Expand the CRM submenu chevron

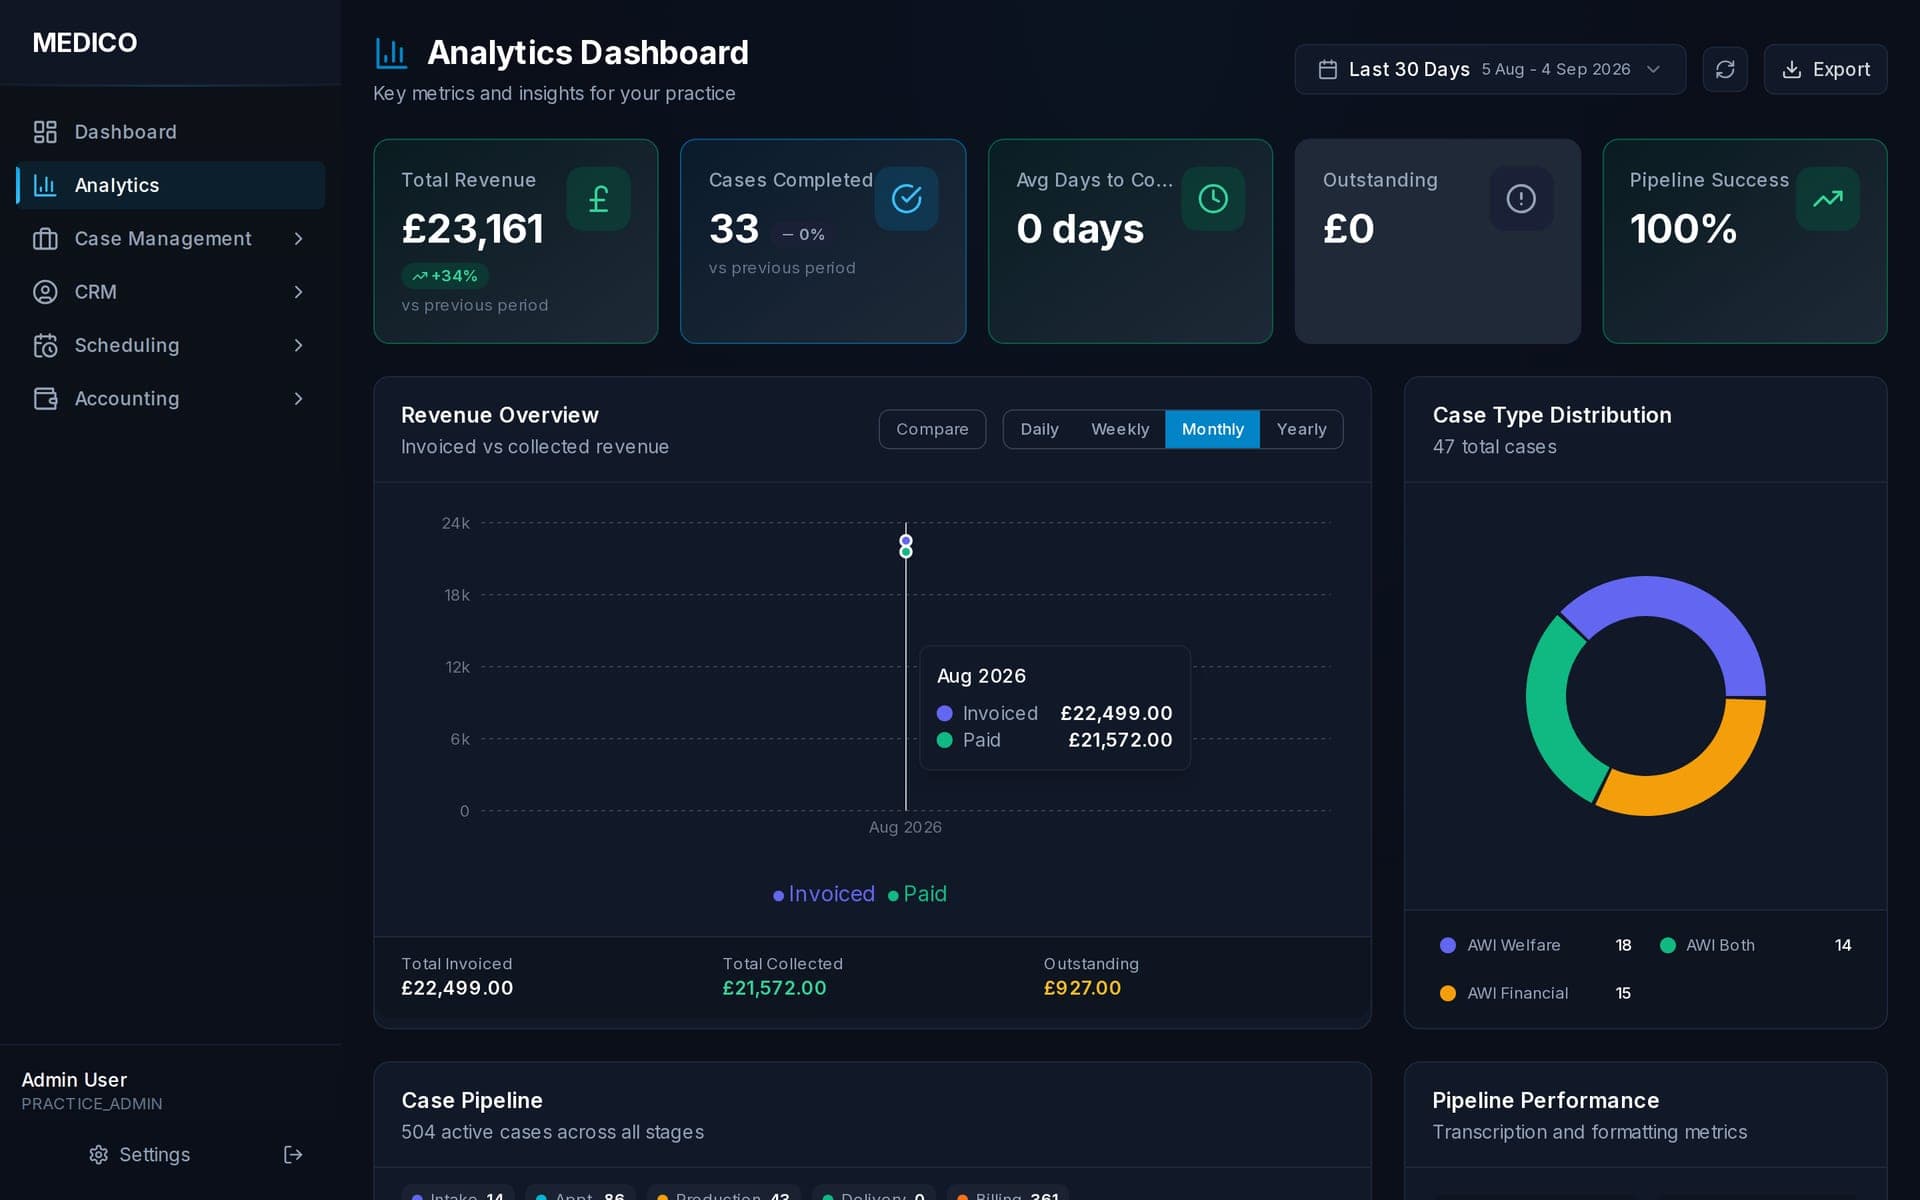click(x=298, y=292)
